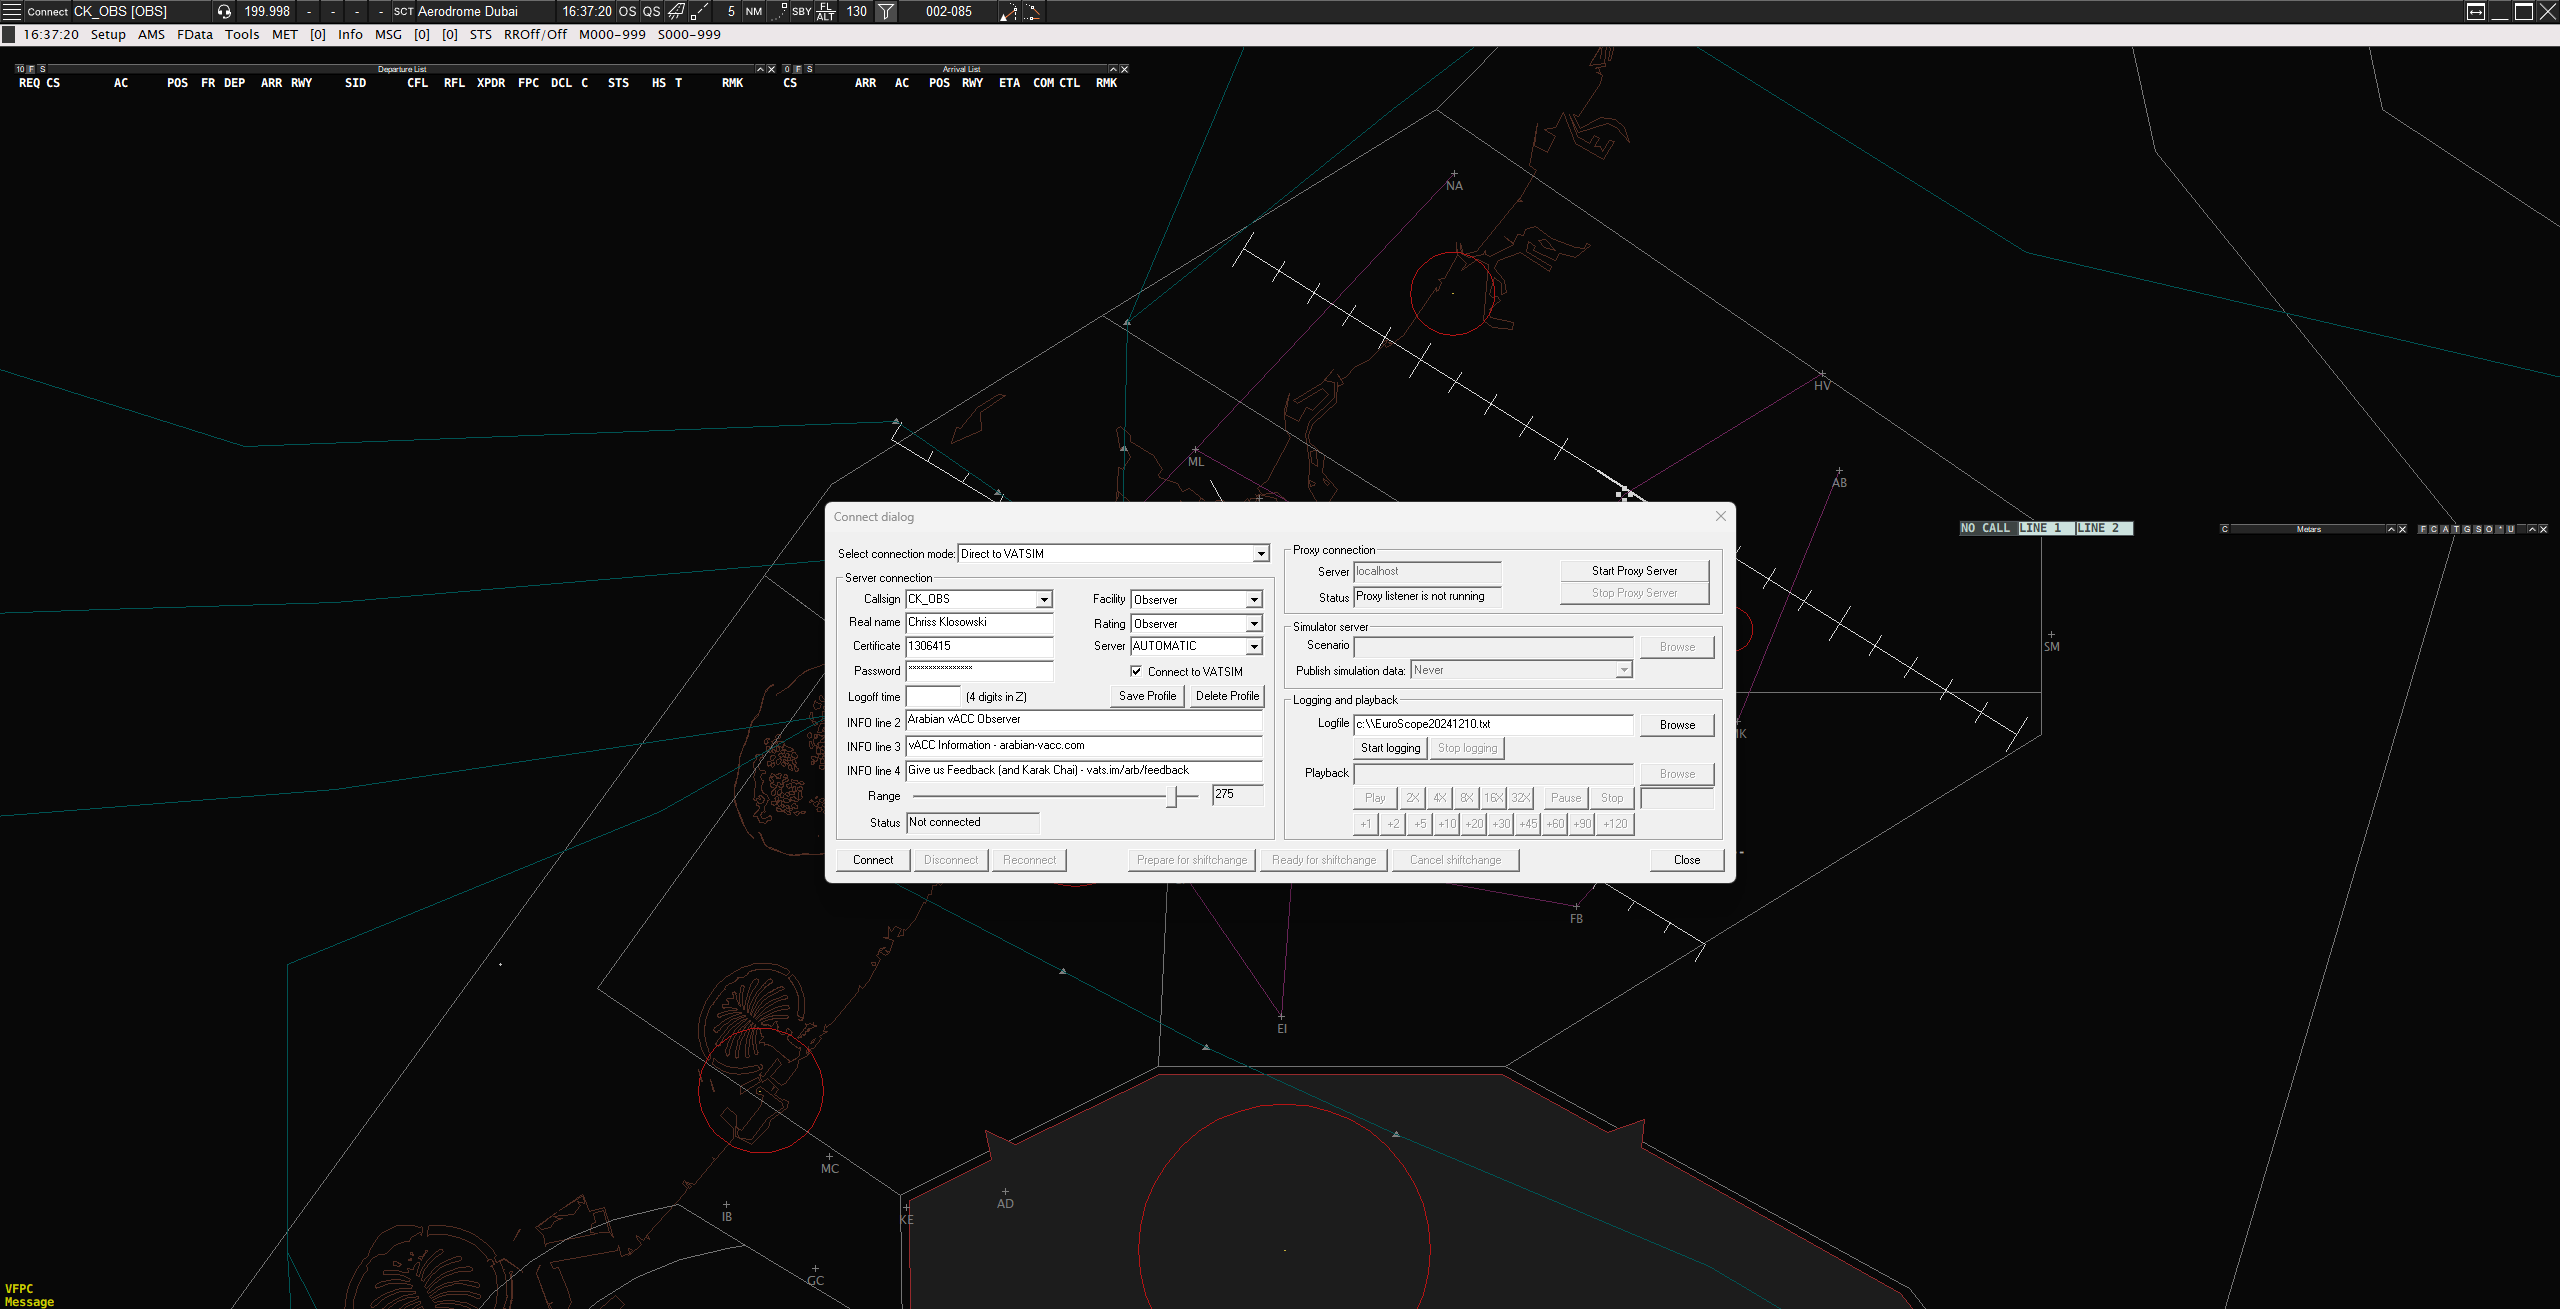Open the Facility dropdown
Screen dimensions: 2560x1309
click(1254, 599)
